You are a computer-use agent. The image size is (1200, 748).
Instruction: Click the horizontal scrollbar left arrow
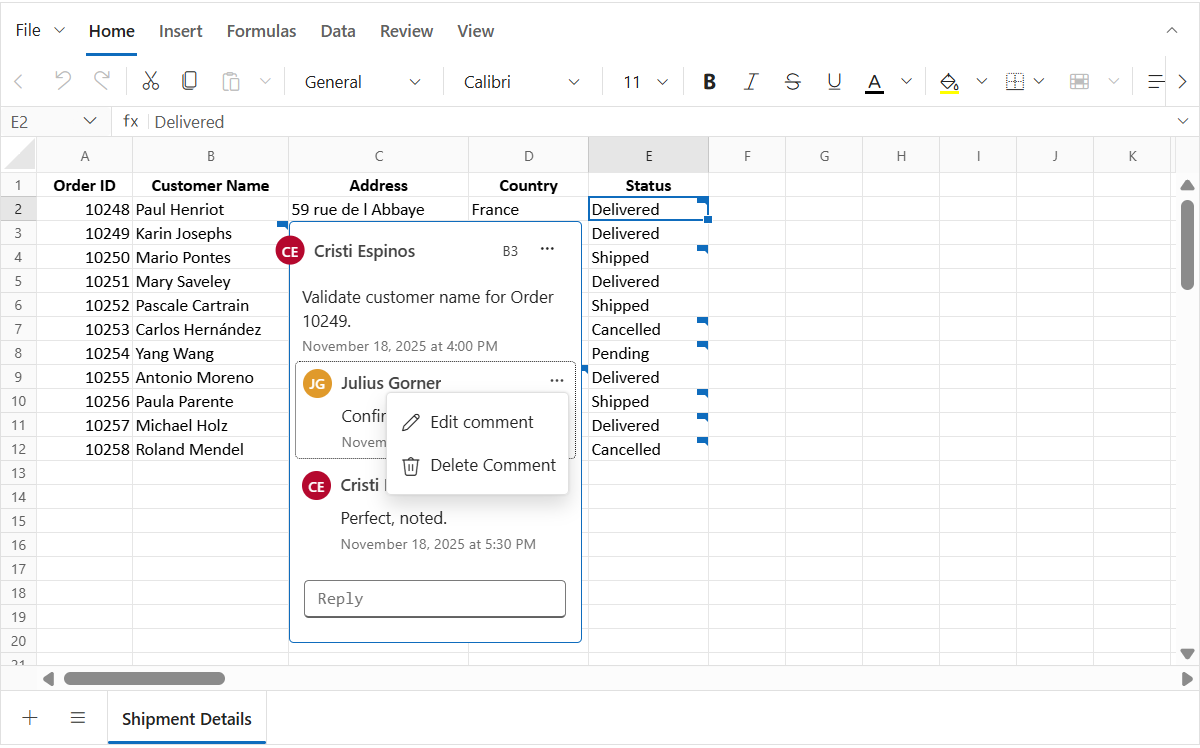tap(48, 679)
